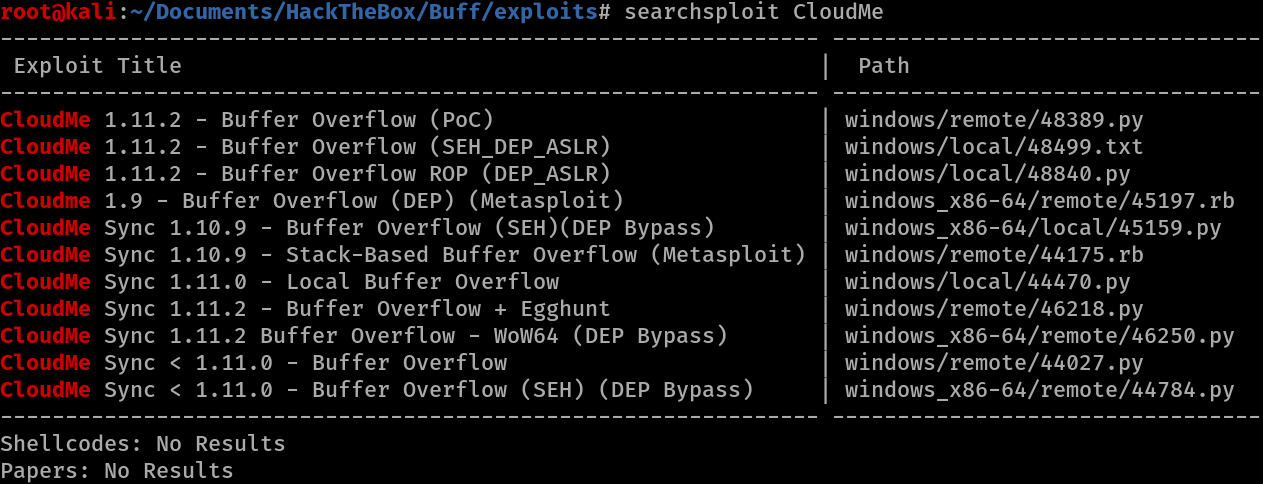Click the Exploit Title column header
The height and width of the screenshot is (484, 1263).
97,66
